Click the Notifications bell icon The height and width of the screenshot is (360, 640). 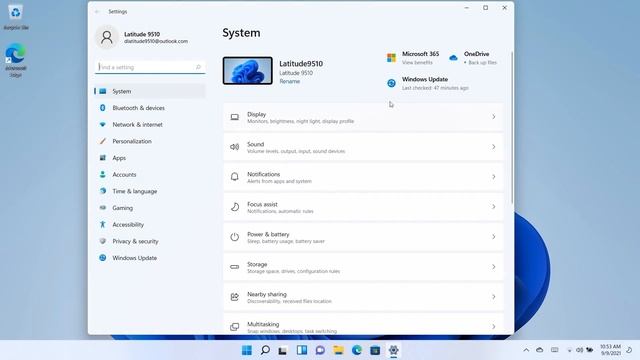235,177
